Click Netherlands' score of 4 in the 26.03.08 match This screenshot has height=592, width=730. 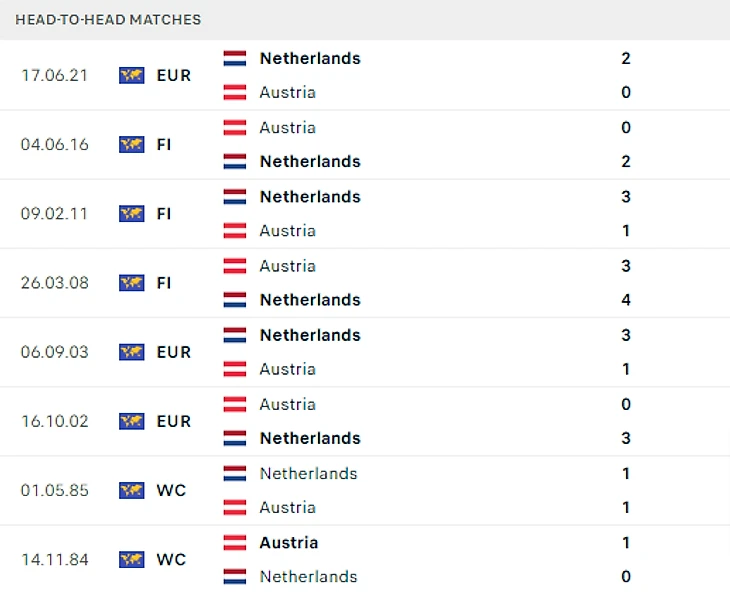pyautogui.click(x=626, y=300)
